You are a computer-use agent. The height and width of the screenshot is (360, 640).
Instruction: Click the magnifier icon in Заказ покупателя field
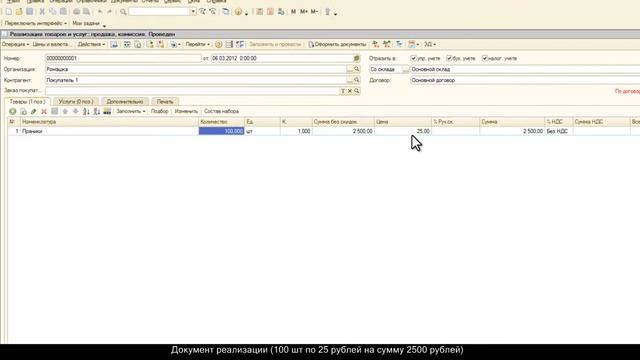(x=356, y=91)
